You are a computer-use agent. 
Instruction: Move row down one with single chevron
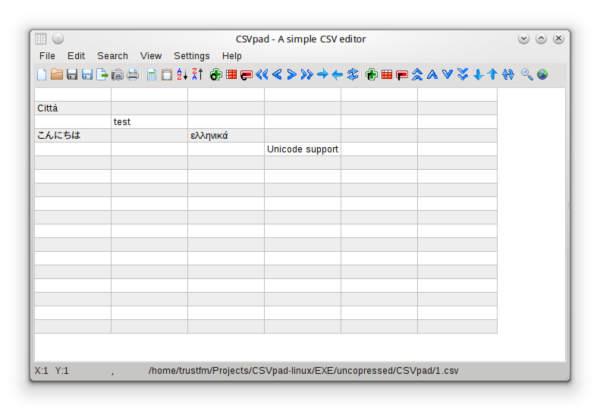click(x=447, y=74)
